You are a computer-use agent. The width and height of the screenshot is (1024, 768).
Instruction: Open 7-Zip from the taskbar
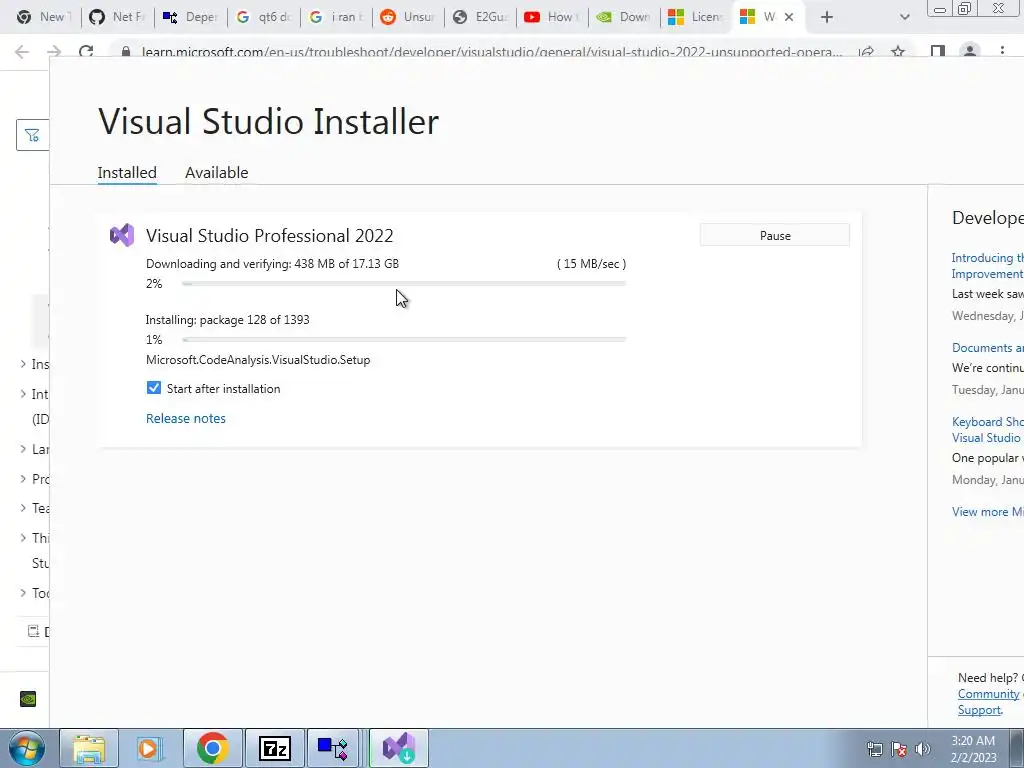[274, 748]
